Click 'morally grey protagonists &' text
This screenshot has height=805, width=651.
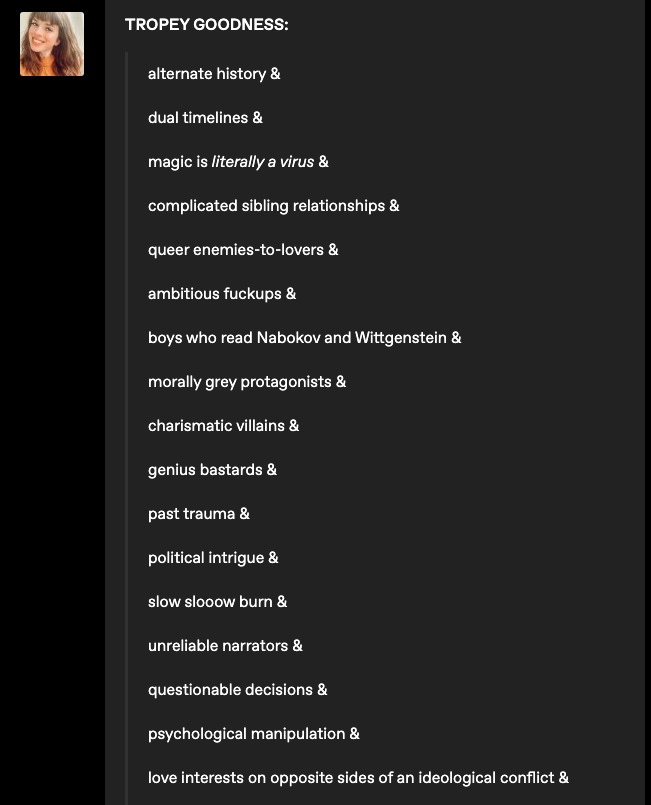pos(247,382)
